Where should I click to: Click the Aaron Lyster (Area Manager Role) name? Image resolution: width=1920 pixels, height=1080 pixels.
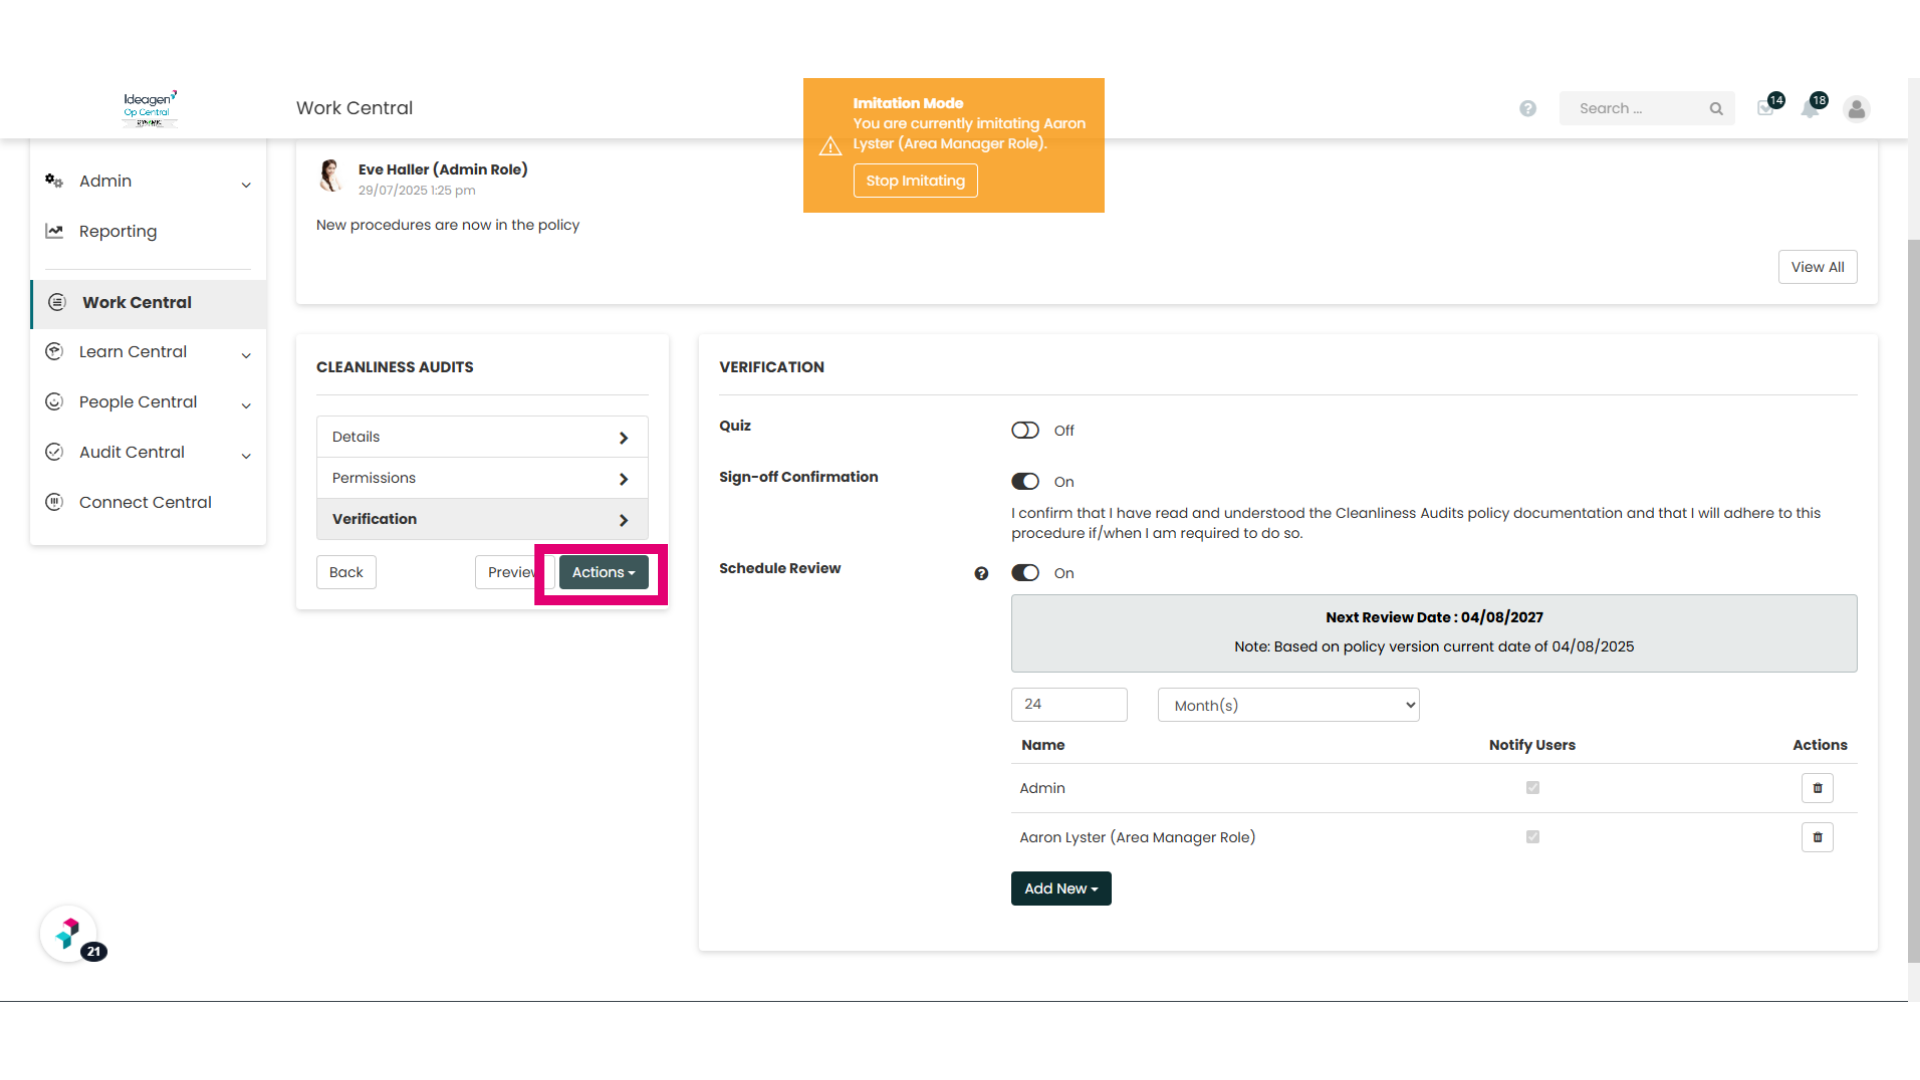[1137, 837]
